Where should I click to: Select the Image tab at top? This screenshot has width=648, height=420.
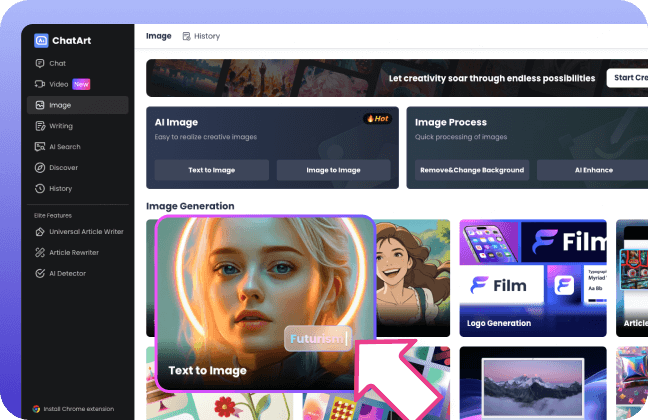(159, 36)
